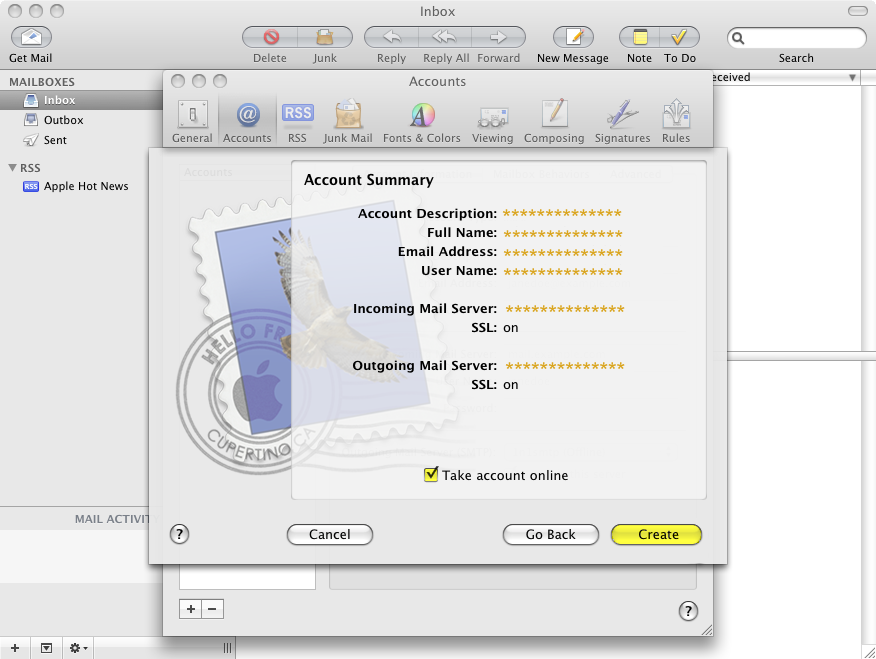The width and height of the screenshot is (876, 659).
Task: Click the search magnifier icon
Action: [x=738, y=38]
